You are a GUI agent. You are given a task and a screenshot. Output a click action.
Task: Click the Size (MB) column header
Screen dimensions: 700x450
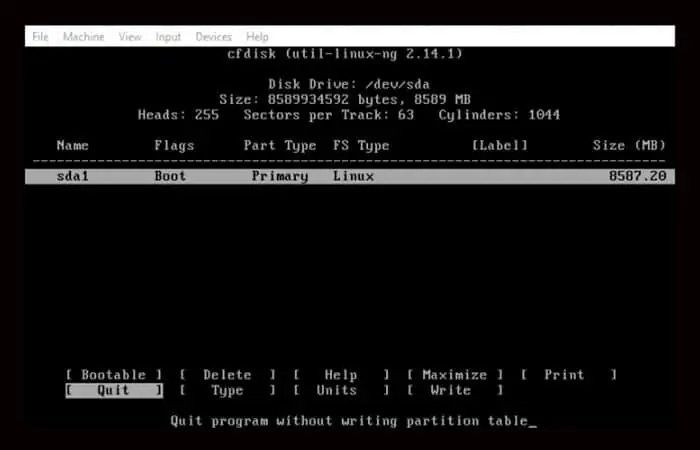point(629,146)
